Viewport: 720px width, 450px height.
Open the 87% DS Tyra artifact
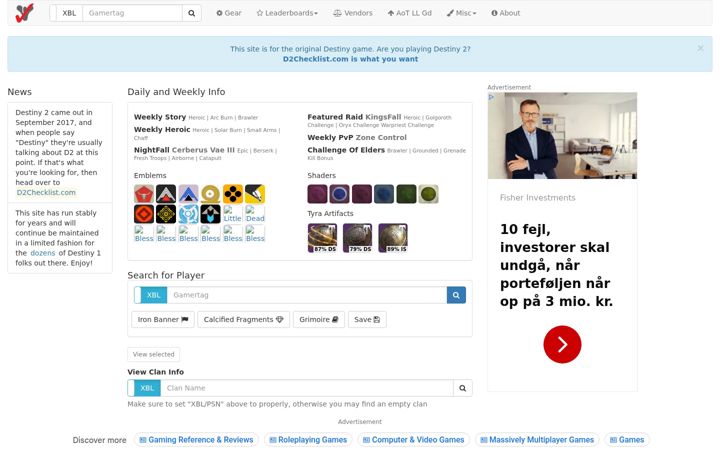point(322,238)
